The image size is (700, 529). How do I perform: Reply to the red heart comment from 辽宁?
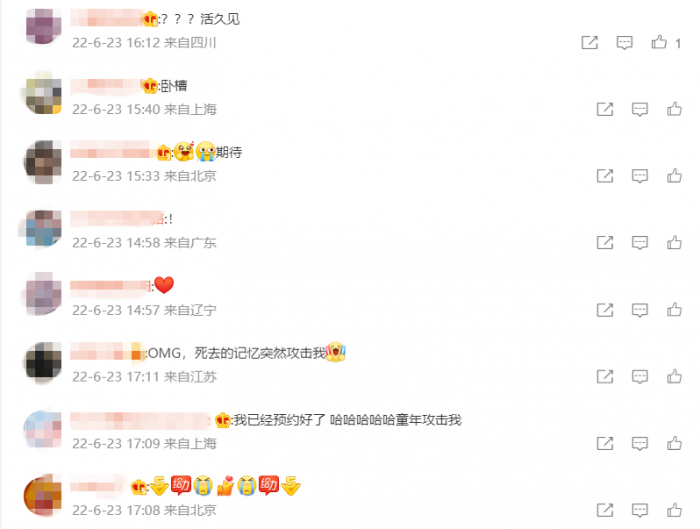pyautogui.click(x=640, y=310)
